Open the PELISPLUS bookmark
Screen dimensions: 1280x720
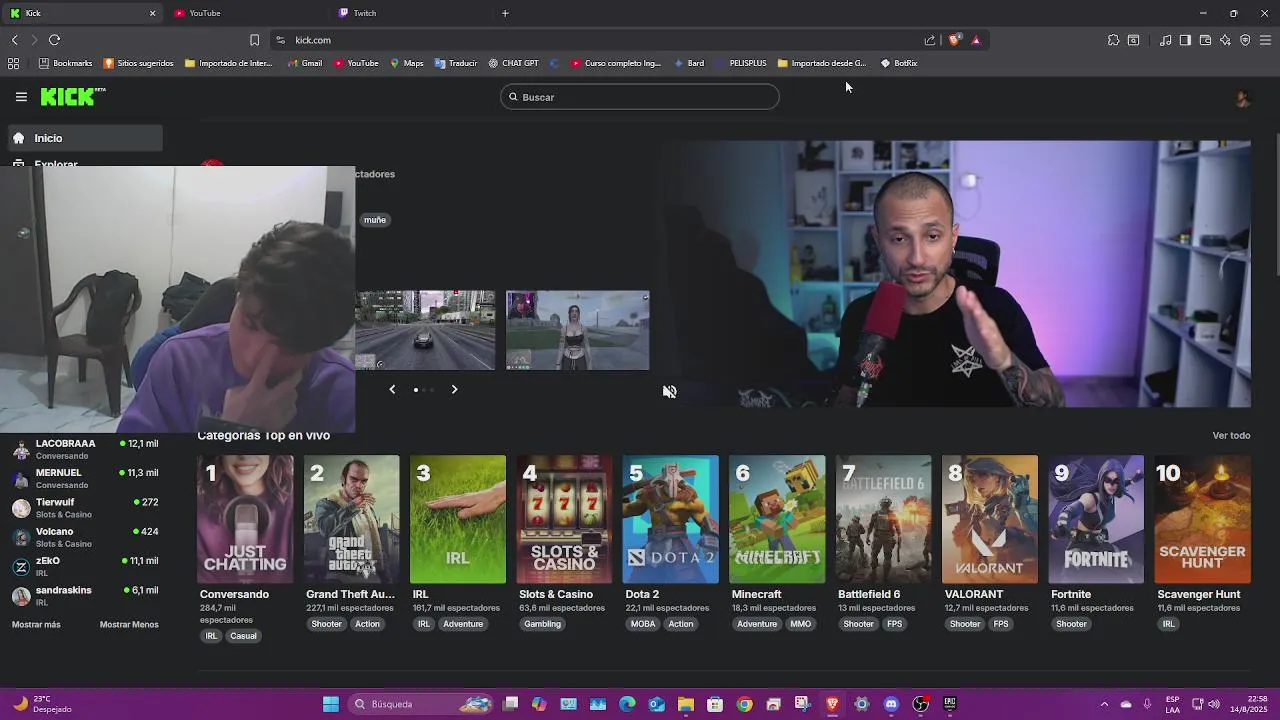click(x=741, y=63)
